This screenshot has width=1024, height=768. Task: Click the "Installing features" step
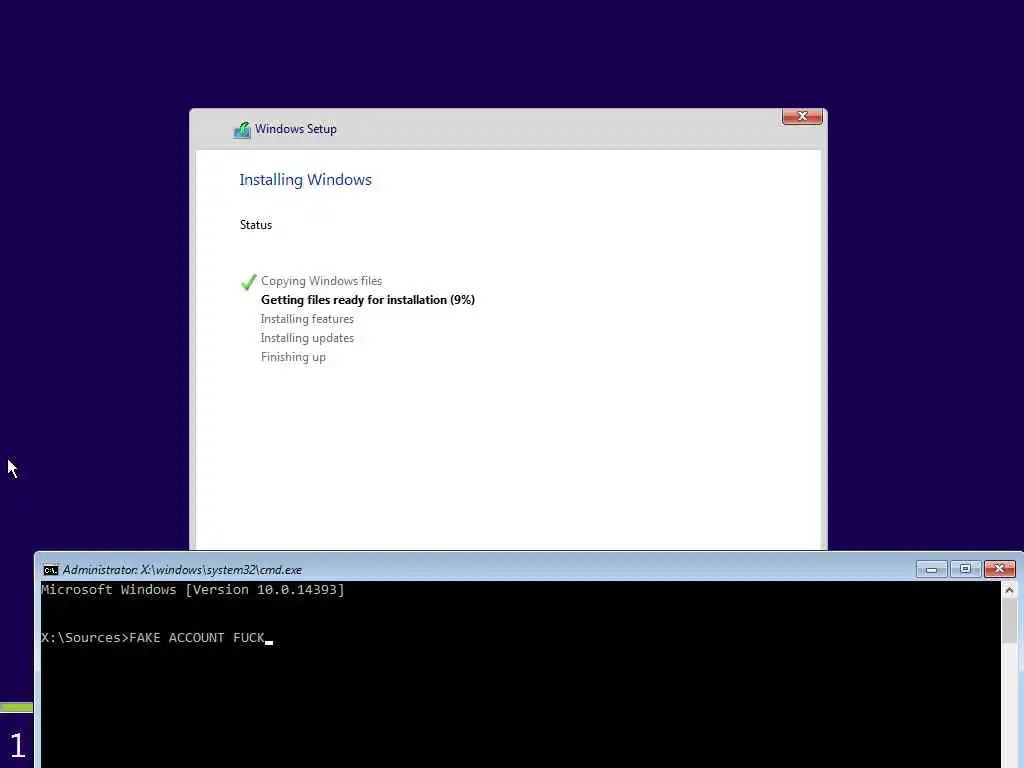click(307, 319)
